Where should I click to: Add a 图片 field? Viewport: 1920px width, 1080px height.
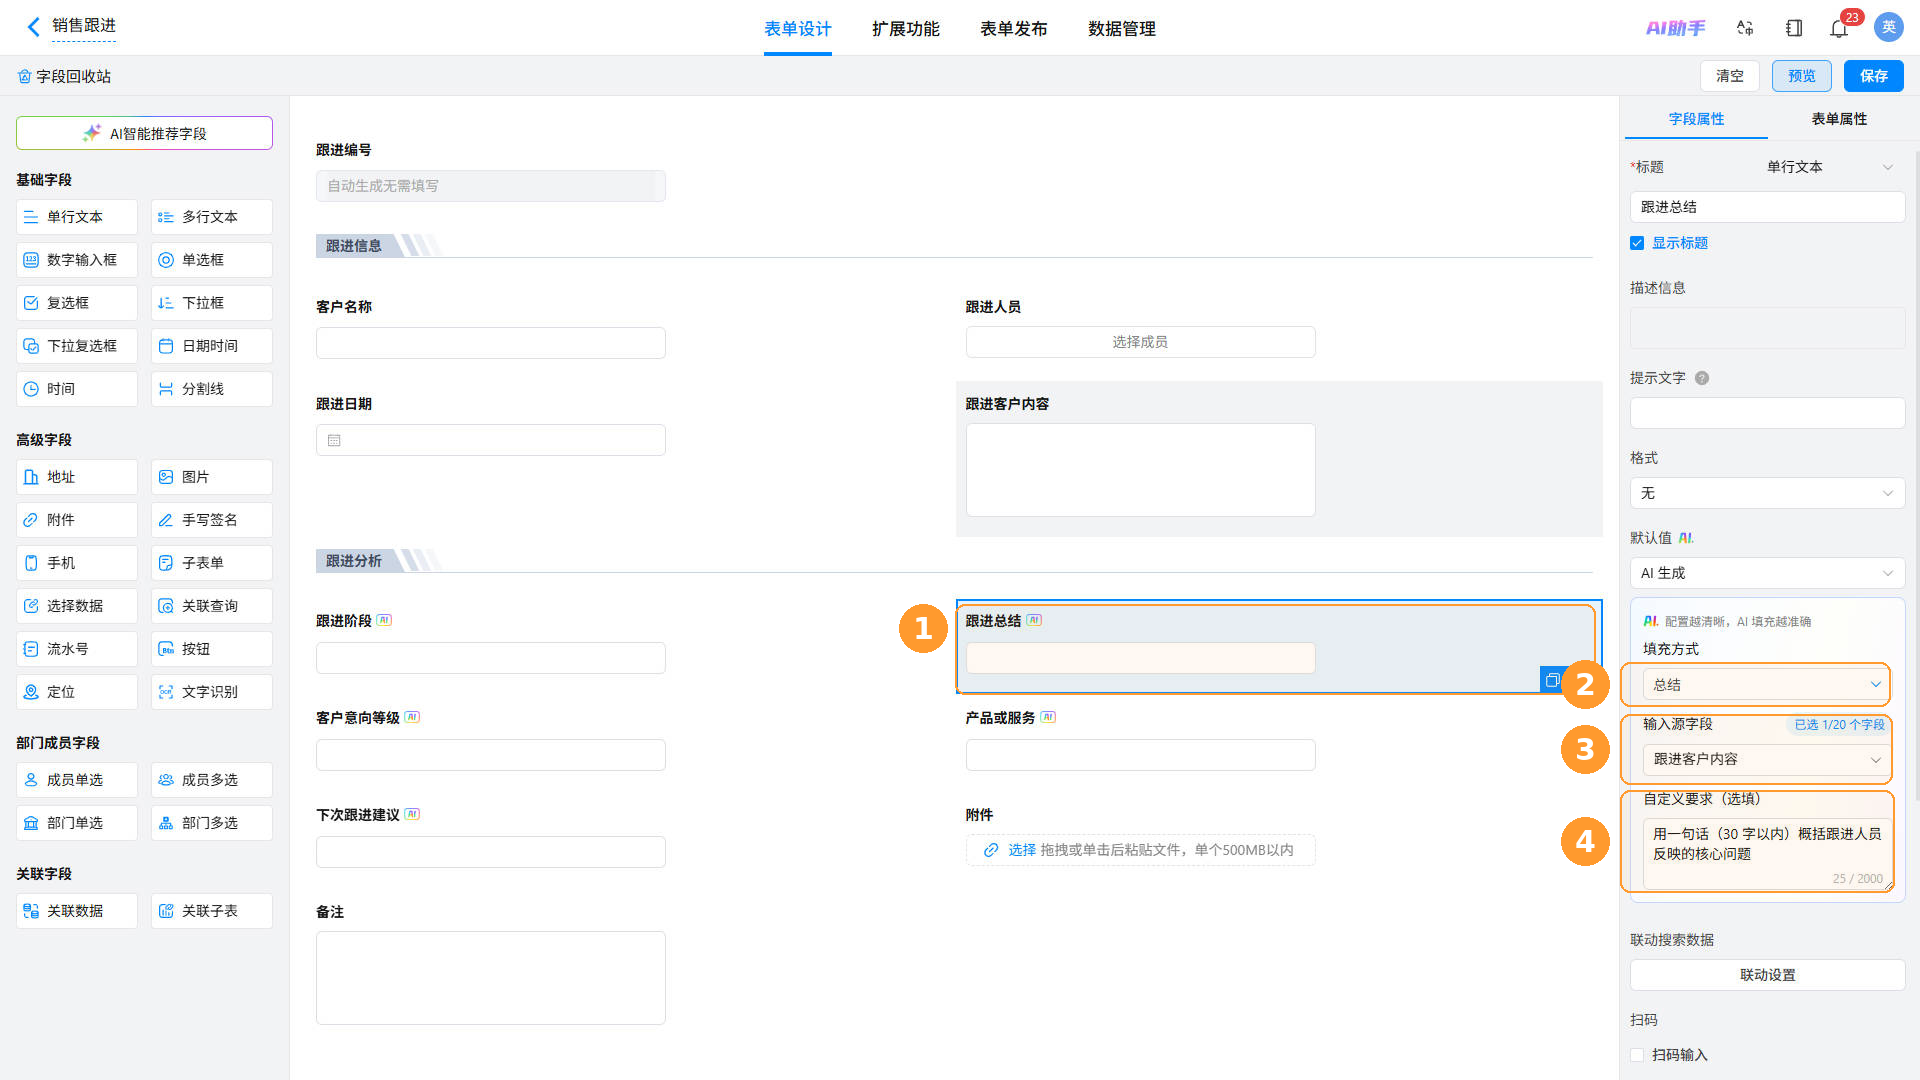click(x=212, y=477)
